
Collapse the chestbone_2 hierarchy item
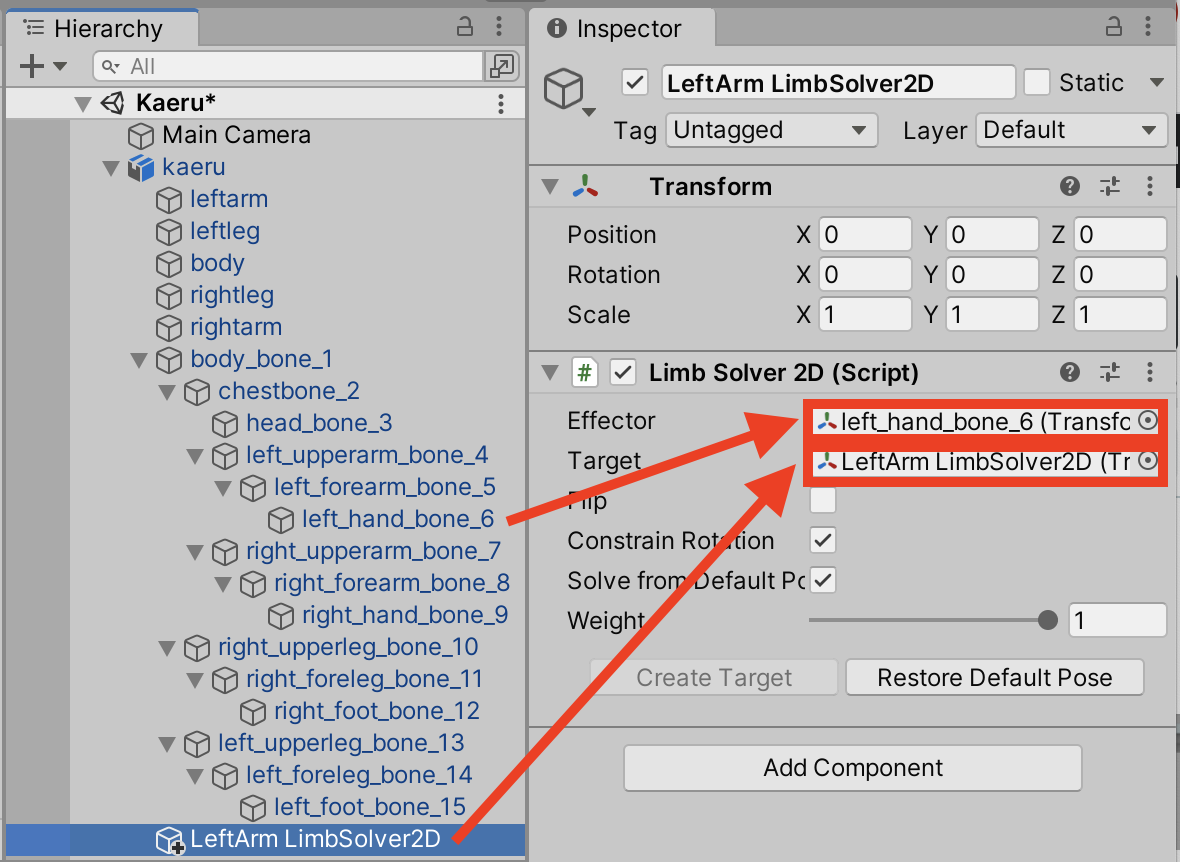[x=167, y=391]
